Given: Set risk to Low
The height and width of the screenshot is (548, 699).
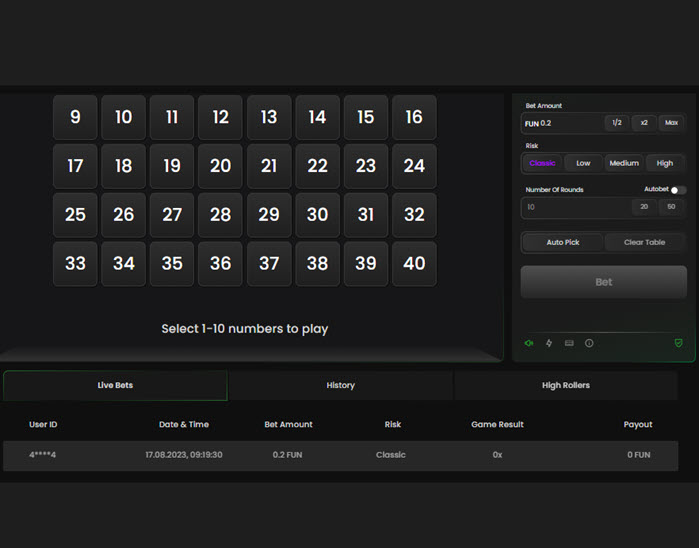Looking at the screenshot, I should coord(583,163).
